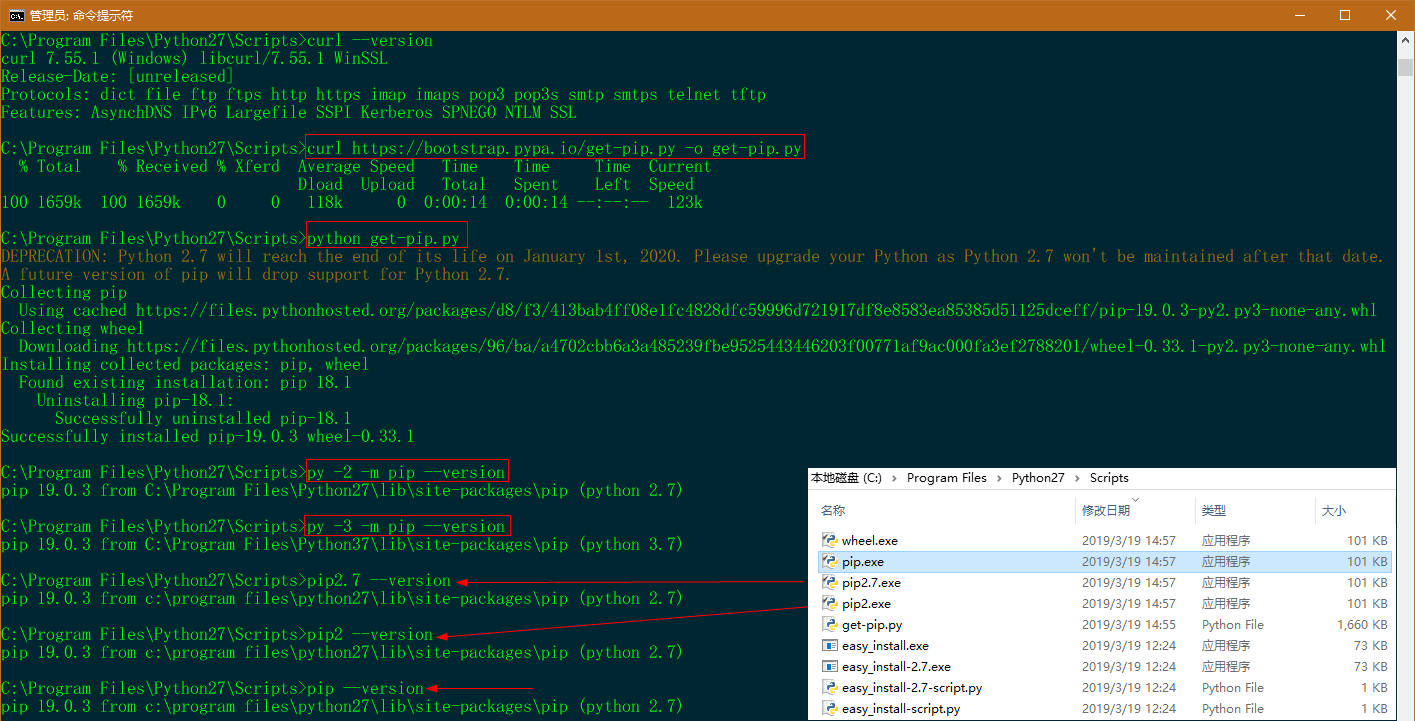Click the easy_install.exe application icon
The width and height of the screenshot is (1415, 721).
tap(829, 646)
